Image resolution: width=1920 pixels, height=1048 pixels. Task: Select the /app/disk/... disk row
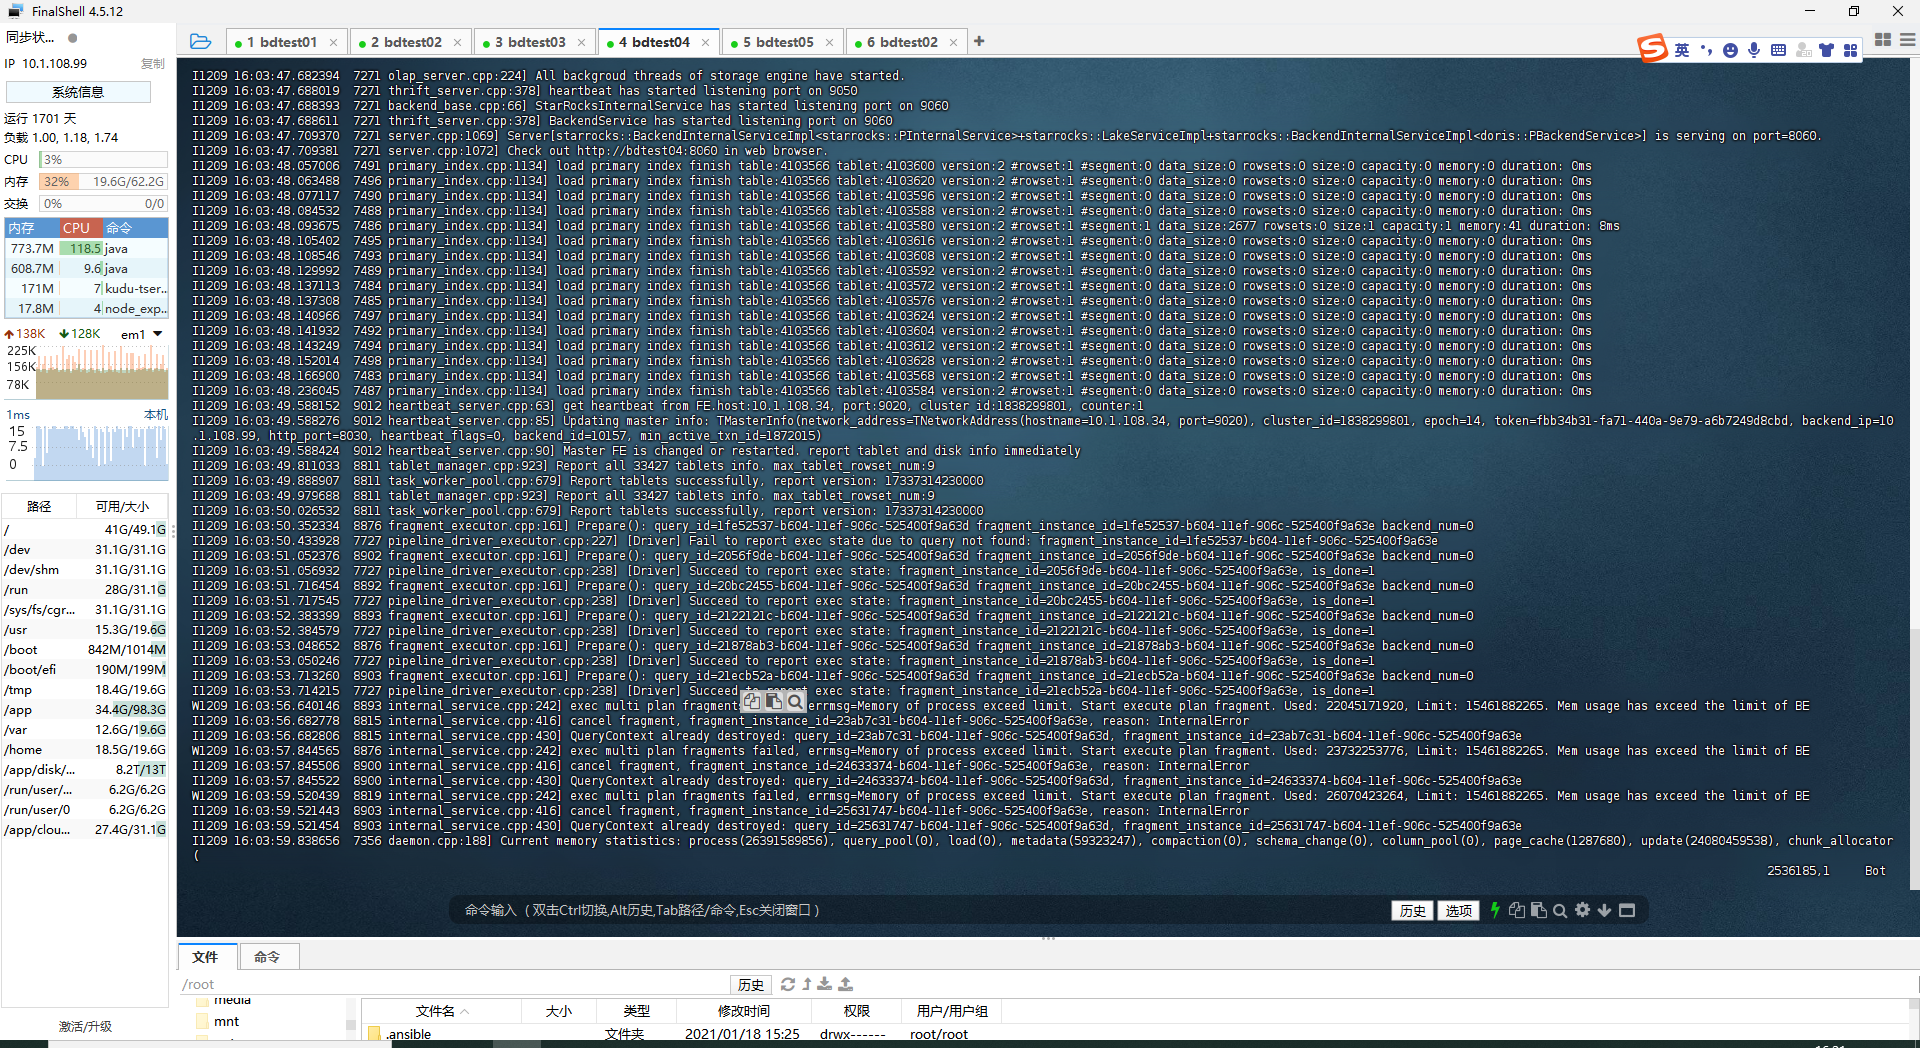click(85, 769)
